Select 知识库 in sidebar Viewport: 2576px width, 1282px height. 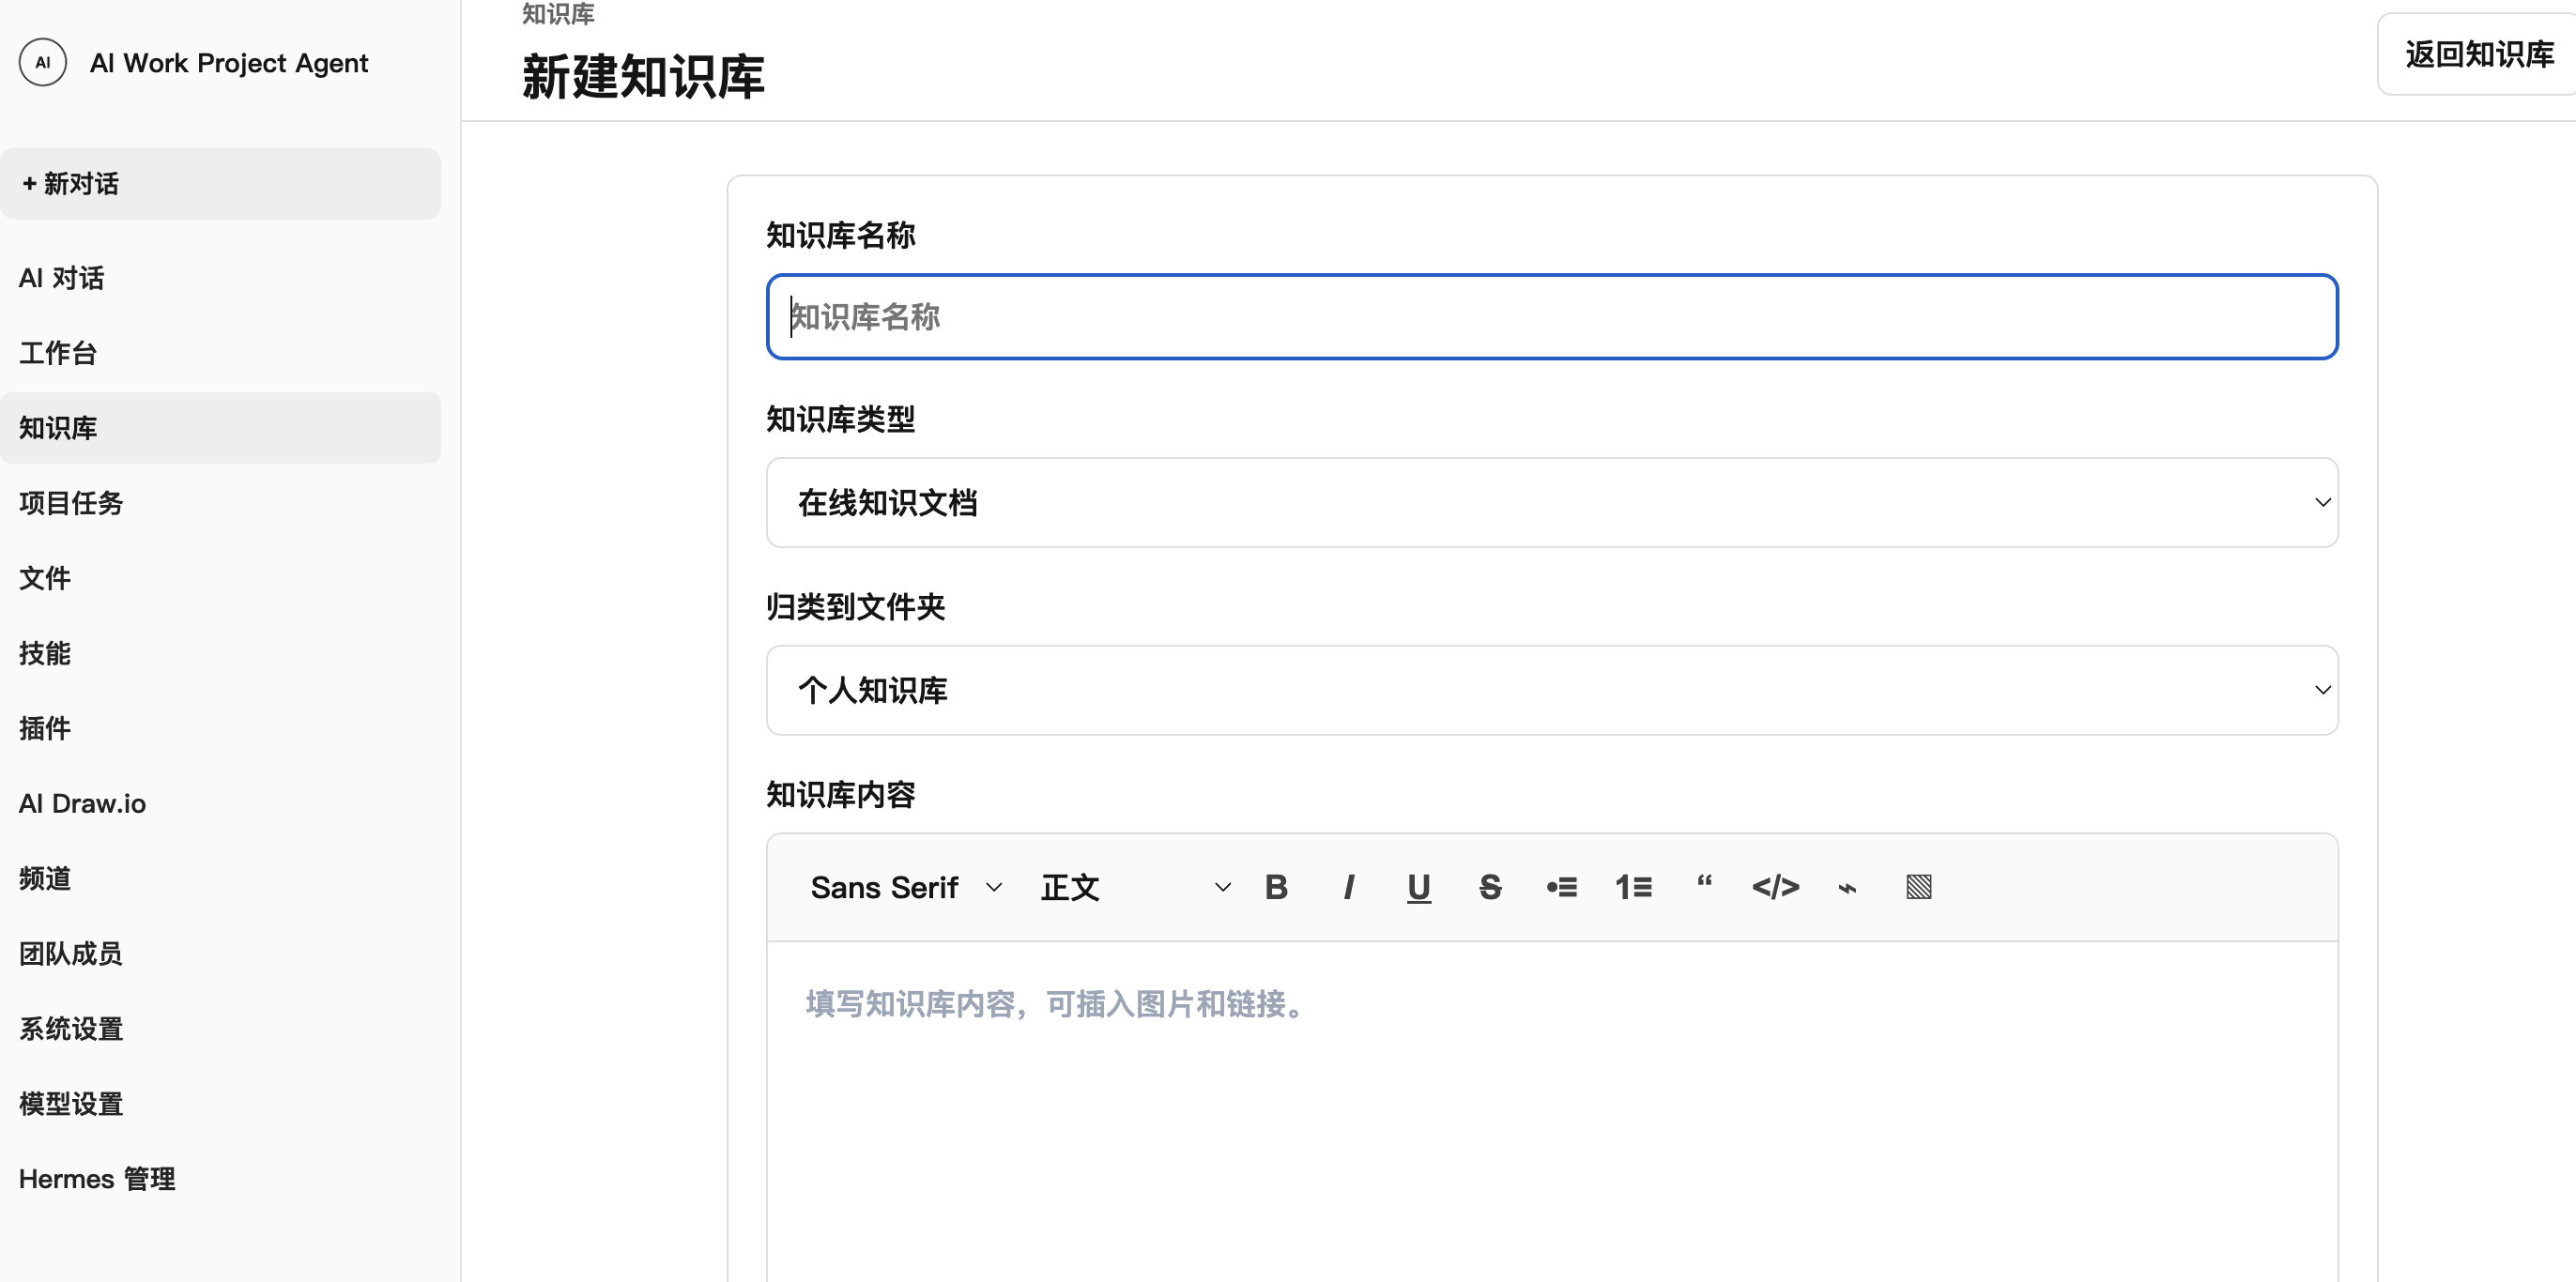tap(220, 428)
